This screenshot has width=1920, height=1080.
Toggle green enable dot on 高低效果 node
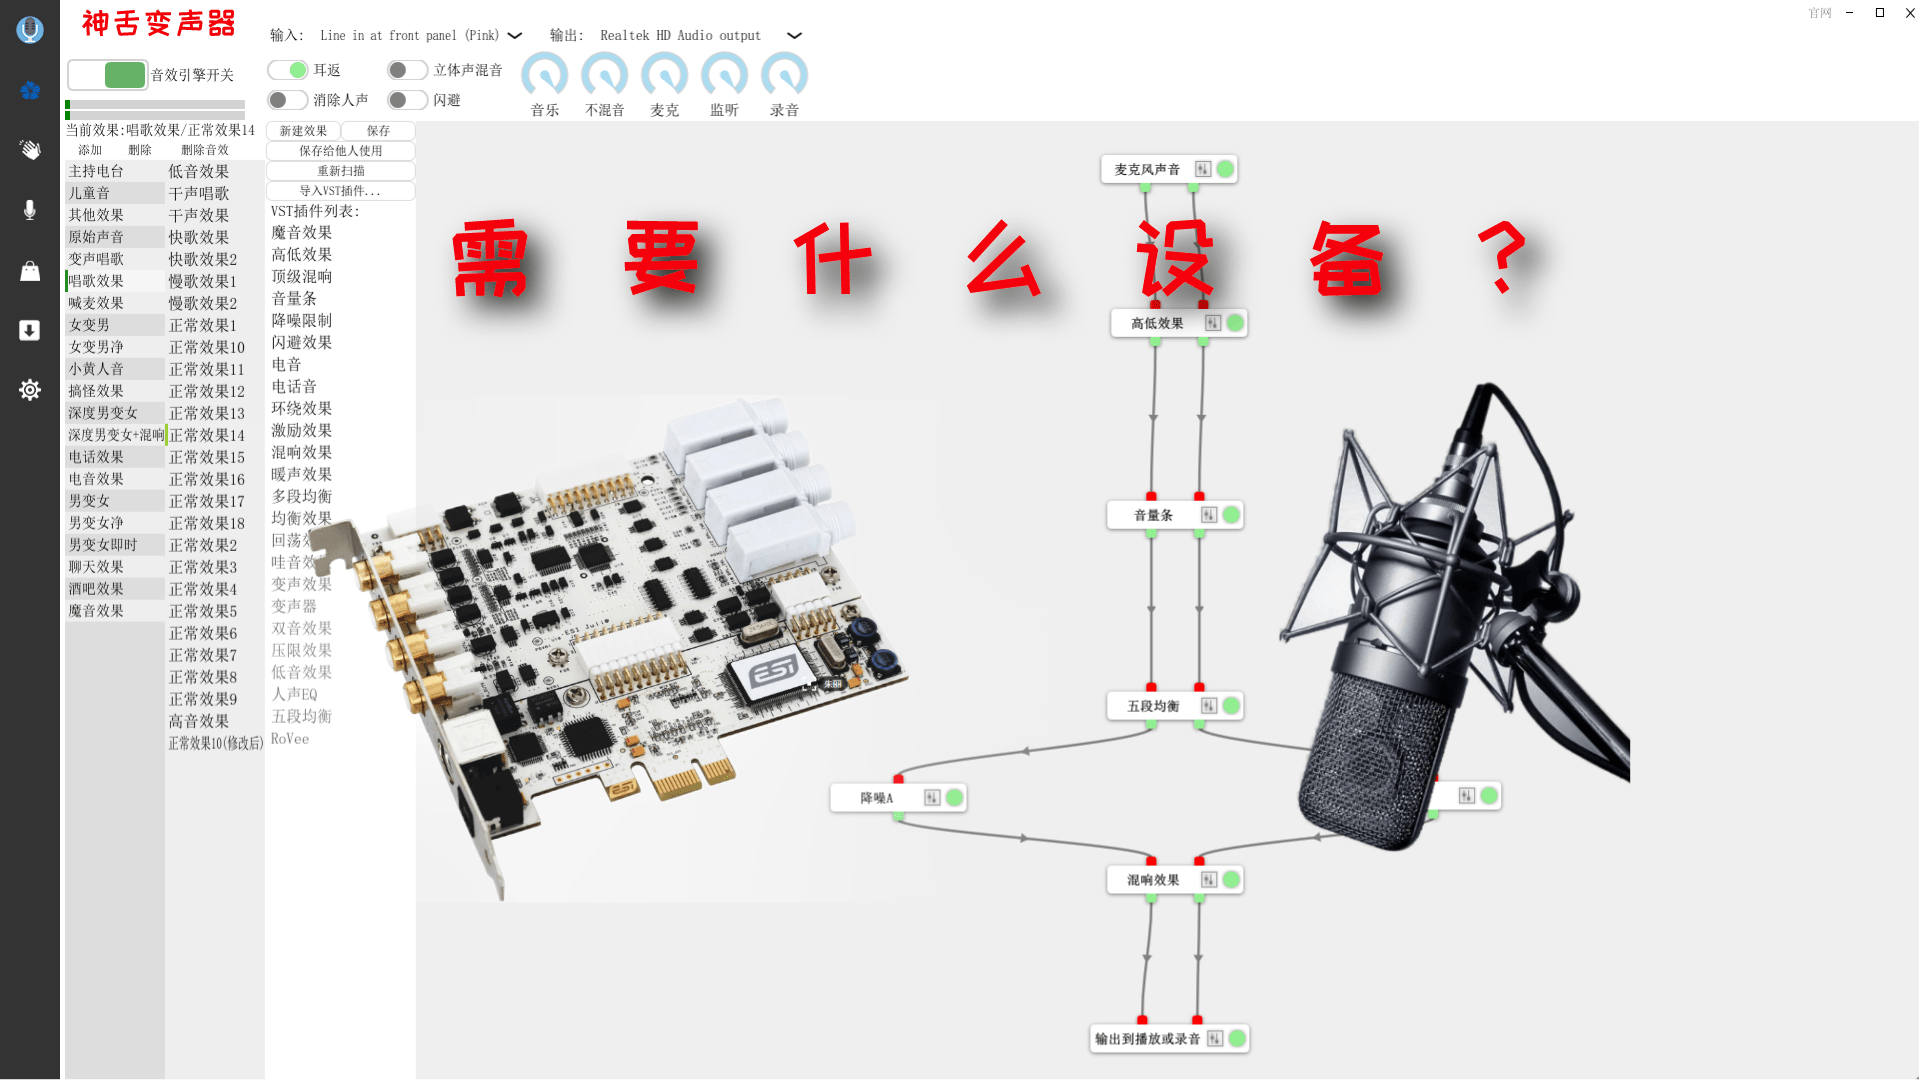click(x=1235, y=323)
